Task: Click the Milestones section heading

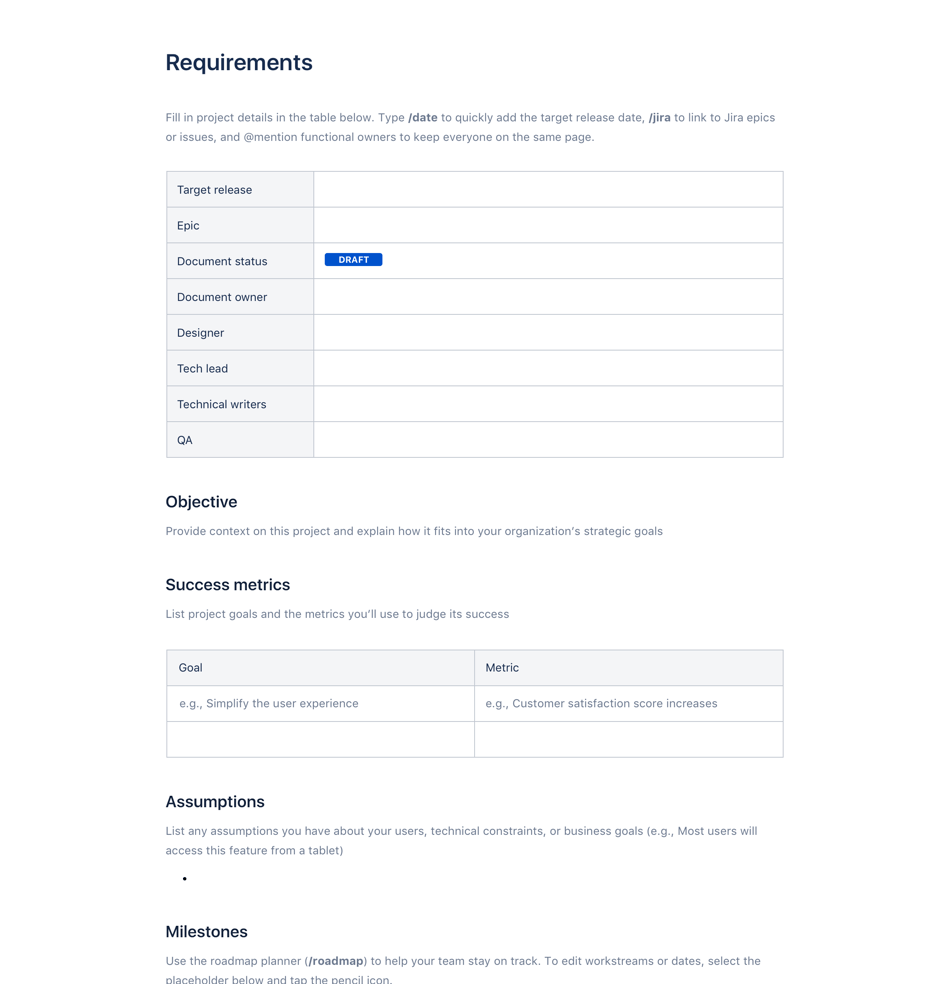Action: (x=206, y=932)
